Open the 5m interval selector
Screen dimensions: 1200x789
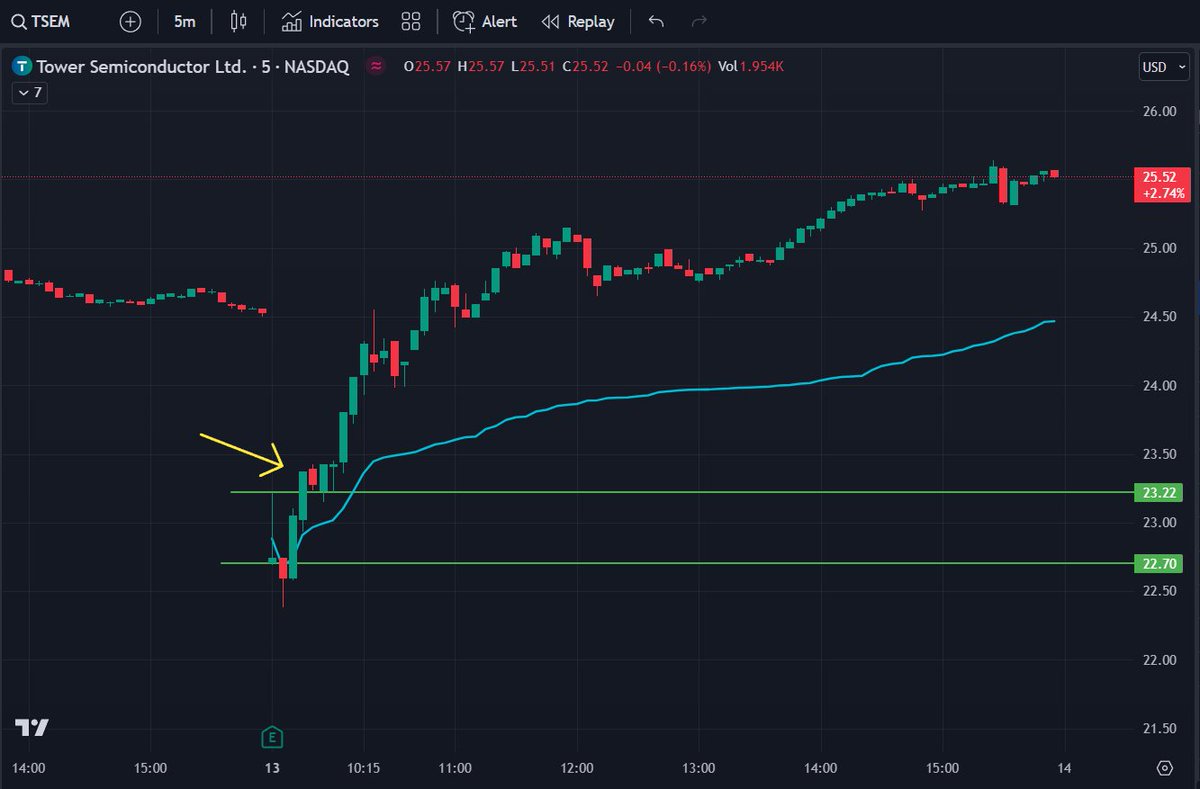click(184, 21)
